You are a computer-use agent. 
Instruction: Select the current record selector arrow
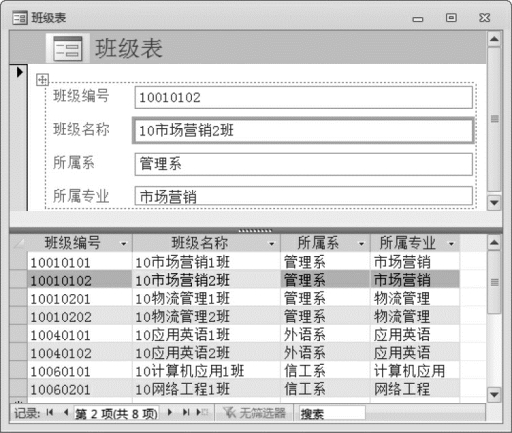point(19,72)
